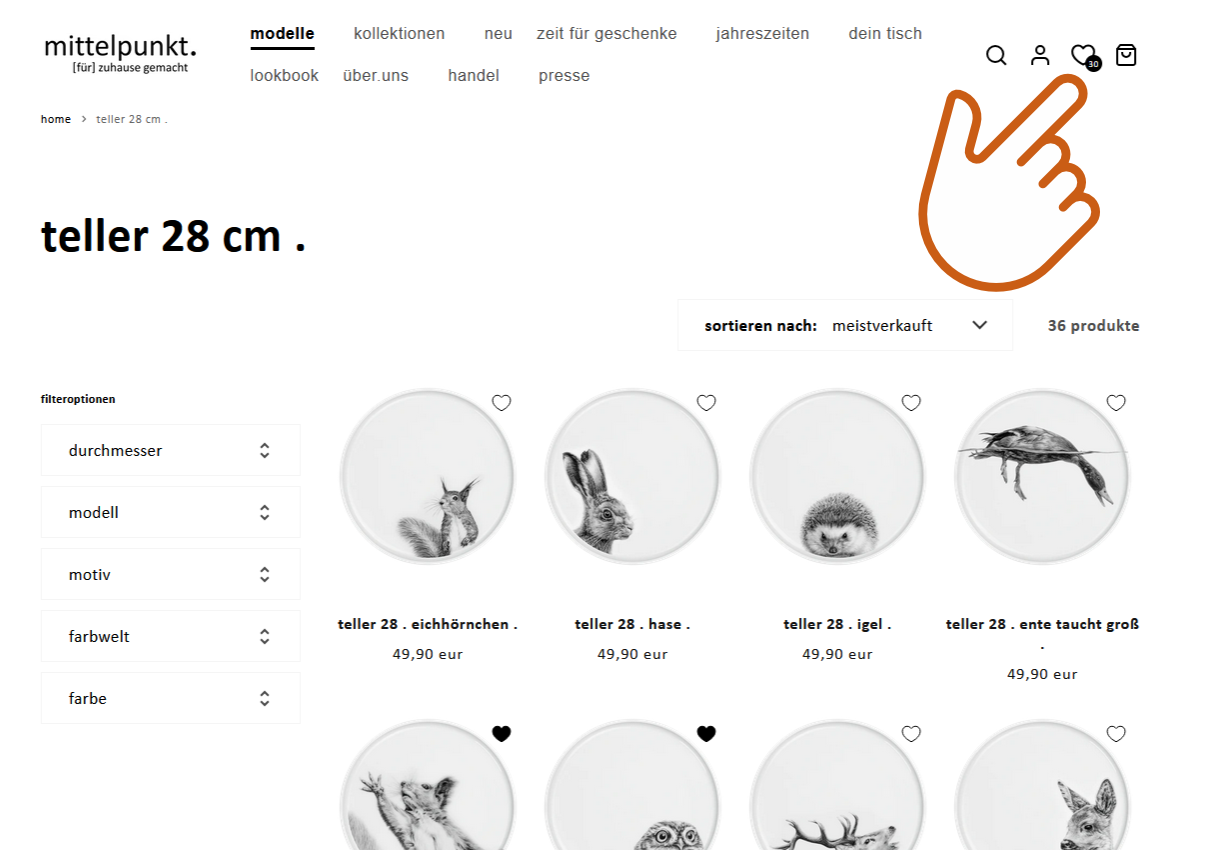Click the home breadcrumb link
Image resolution: width=1205 pixels, height=850 pixels.
pyautogui.click(x=56, y=119)
